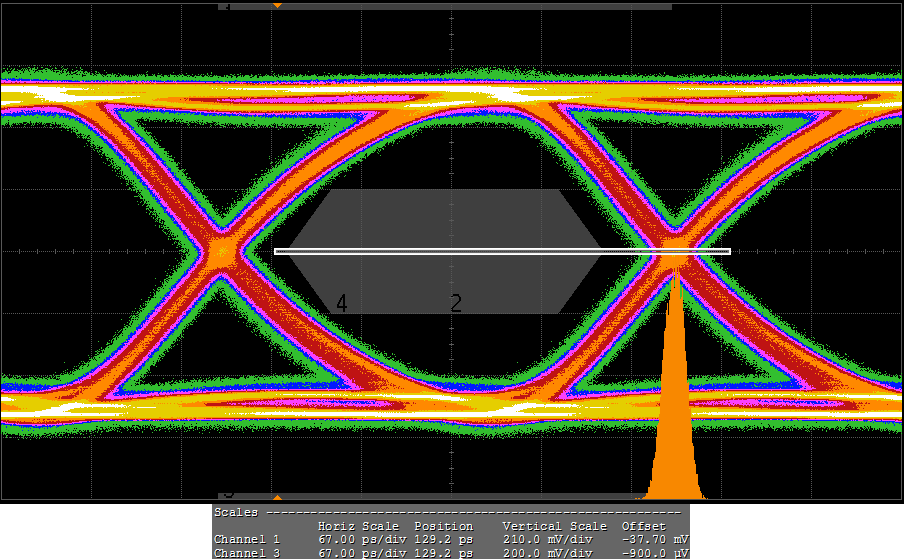Click the right eye crossing point
This screenshot has width=904, height=559.
pos(676,252)
